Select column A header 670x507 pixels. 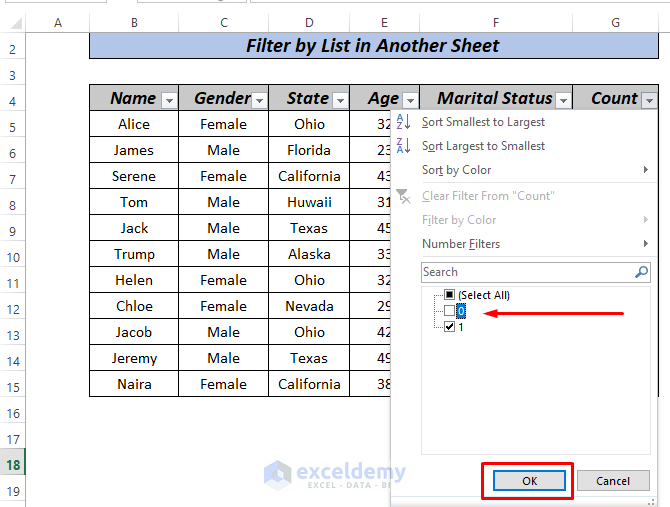(x=58, y=23)
